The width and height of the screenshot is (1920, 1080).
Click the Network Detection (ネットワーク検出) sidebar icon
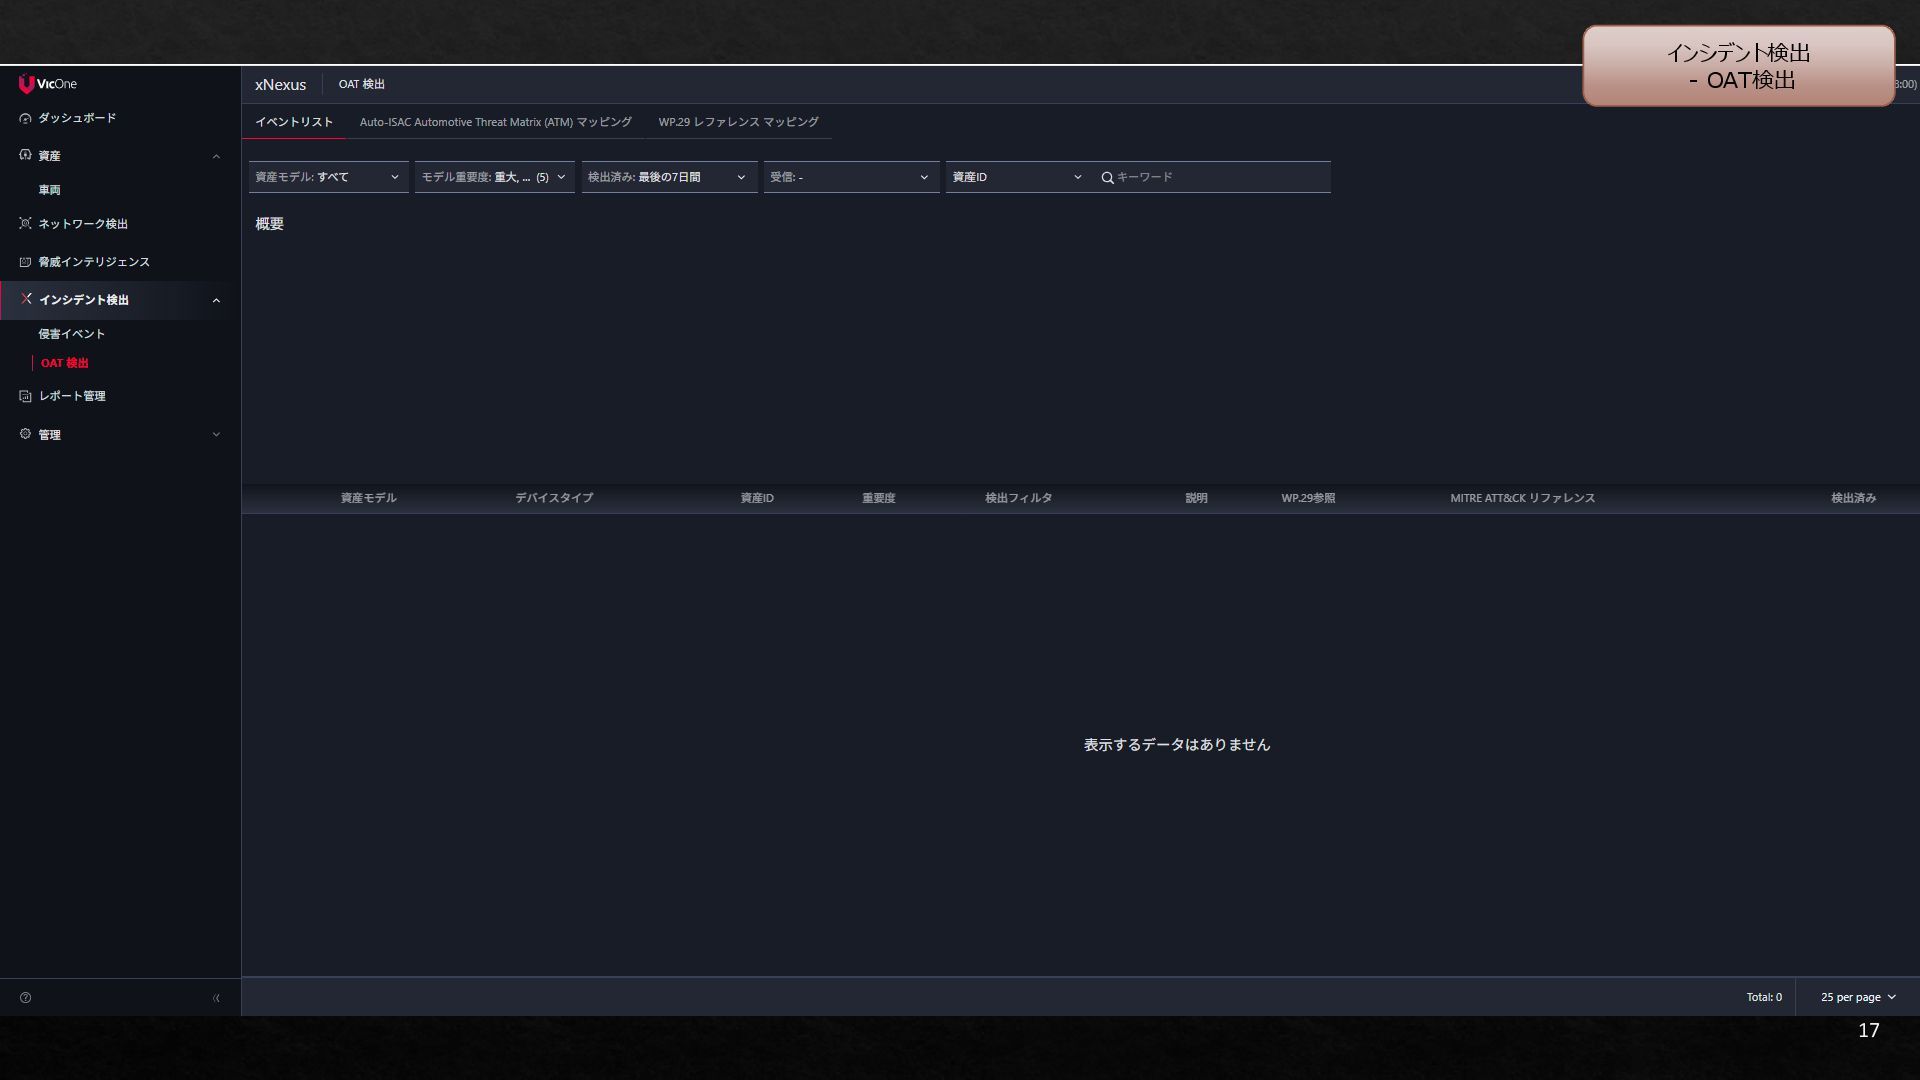point(25,223)
